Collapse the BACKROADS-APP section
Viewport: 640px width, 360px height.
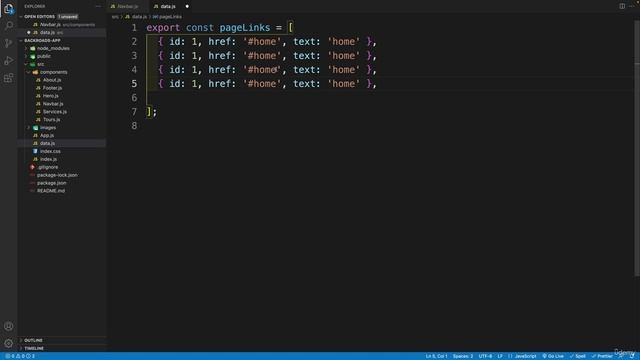tap(42, 40)
